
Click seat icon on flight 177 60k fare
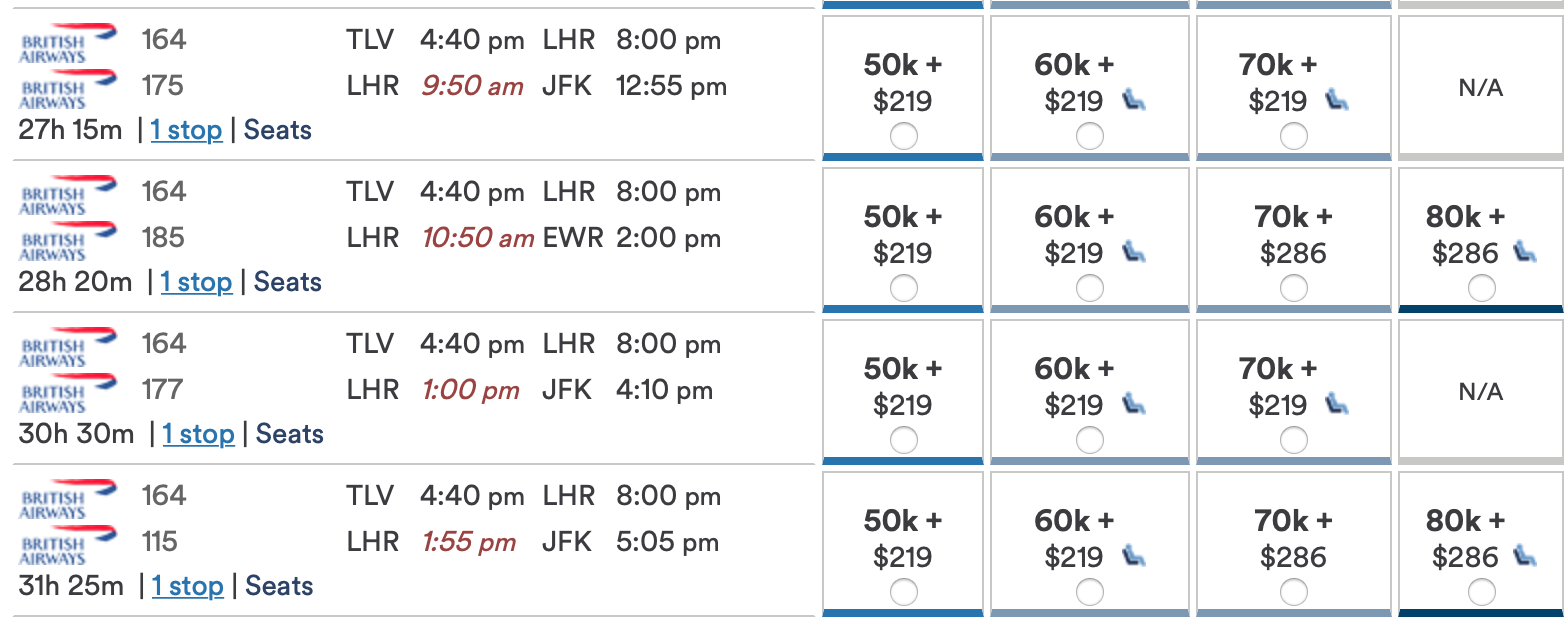1133,404
